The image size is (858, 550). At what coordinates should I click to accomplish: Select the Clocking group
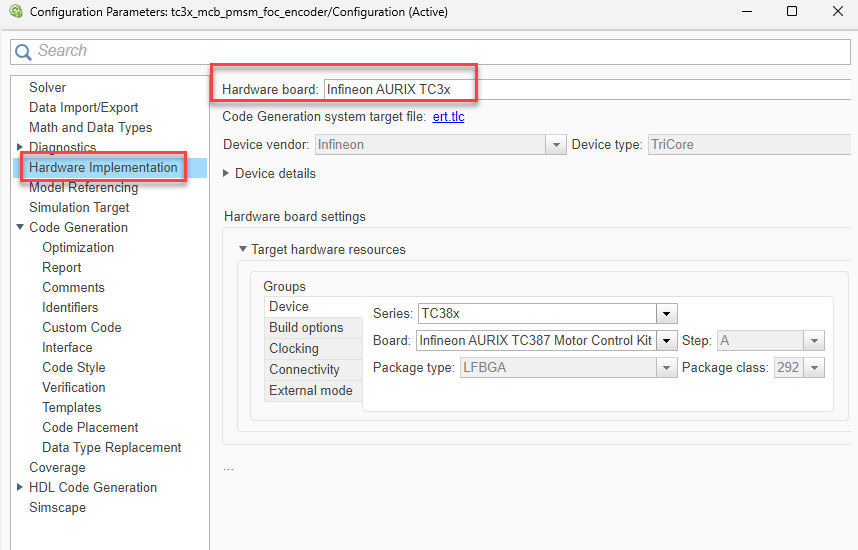click(x=294, y=348)
